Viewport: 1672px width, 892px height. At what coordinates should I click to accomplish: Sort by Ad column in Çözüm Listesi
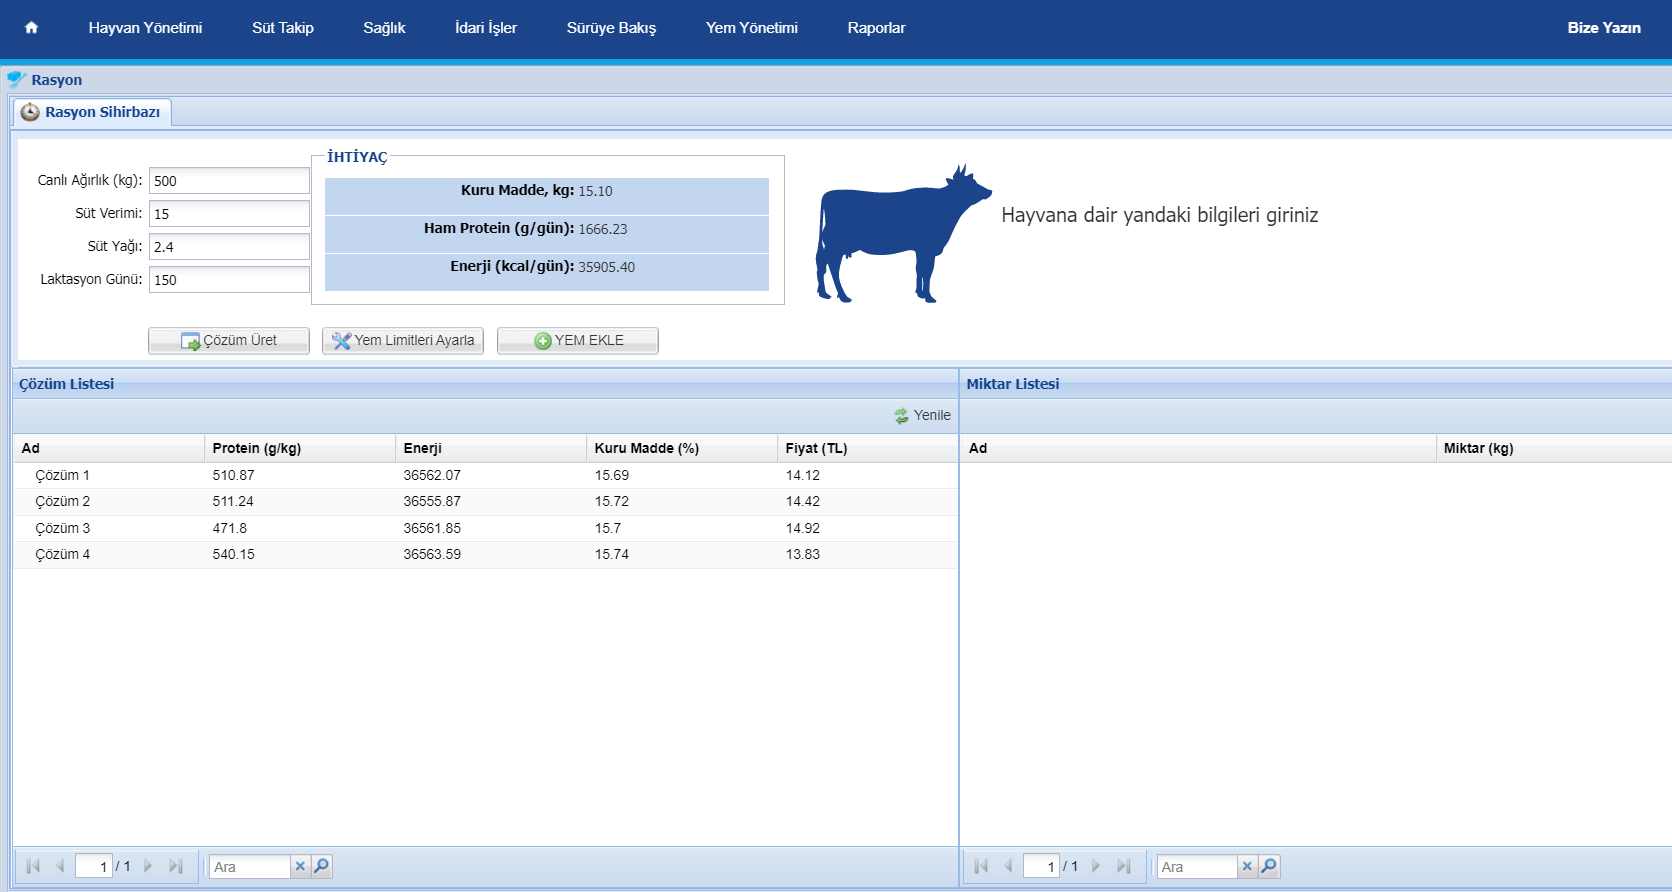point(108,448)
